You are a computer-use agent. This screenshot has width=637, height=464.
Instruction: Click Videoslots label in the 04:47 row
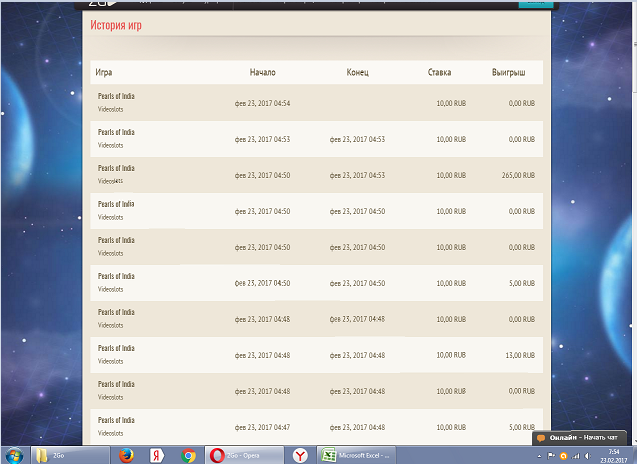110,433
